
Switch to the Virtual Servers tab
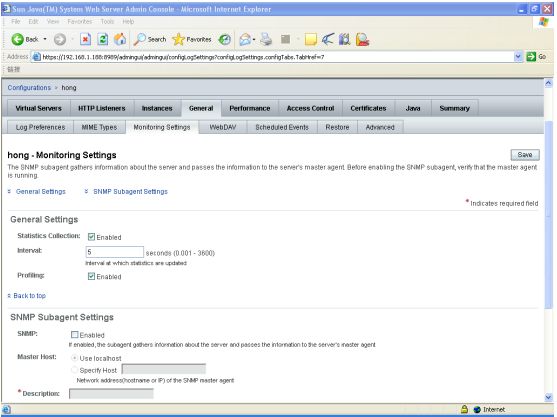click(38, 108)
